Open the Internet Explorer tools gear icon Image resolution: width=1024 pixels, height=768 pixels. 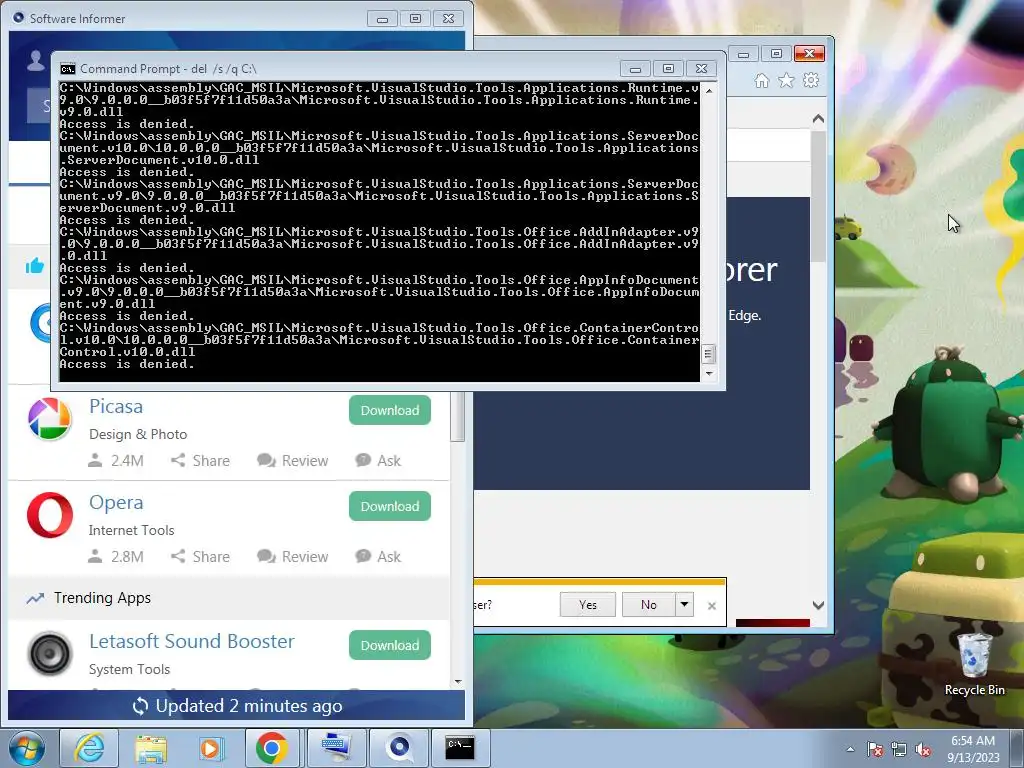click(811, 80)
